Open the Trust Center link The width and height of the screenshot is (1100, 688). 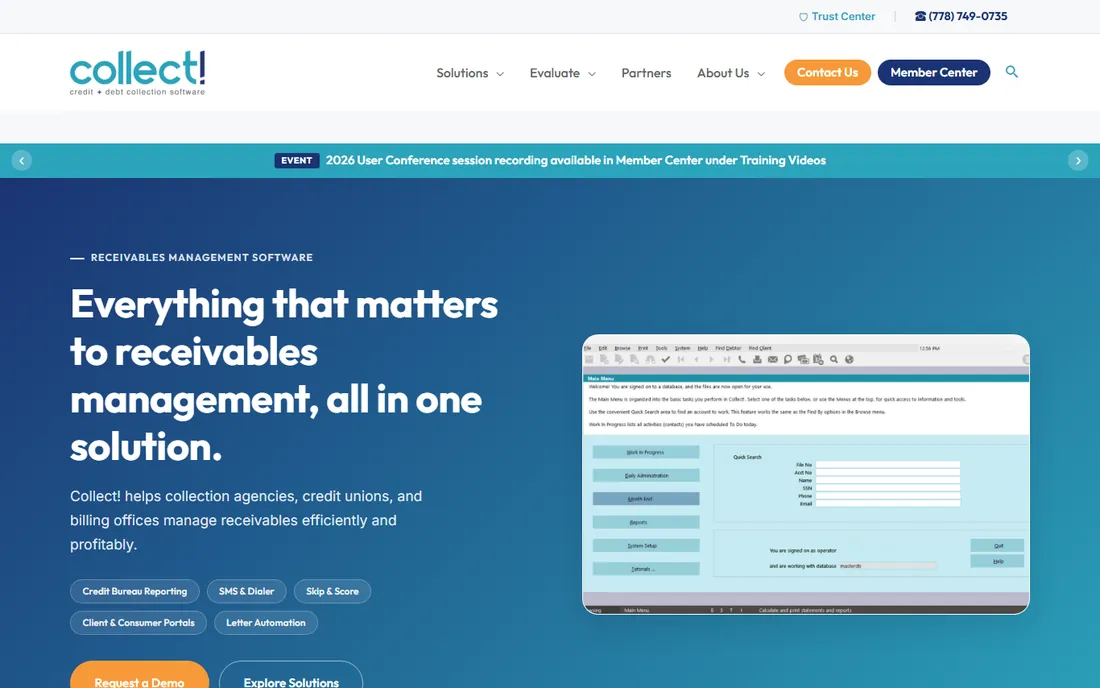[x=843, y=16]
